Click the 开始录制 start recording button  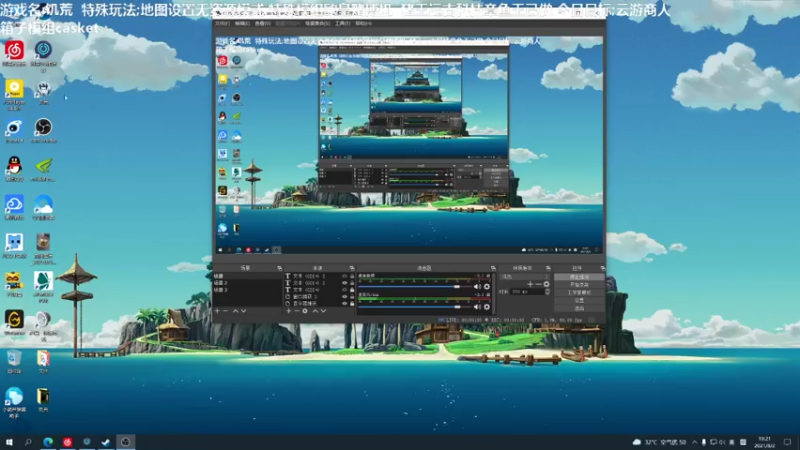click(x=580, y=285)
